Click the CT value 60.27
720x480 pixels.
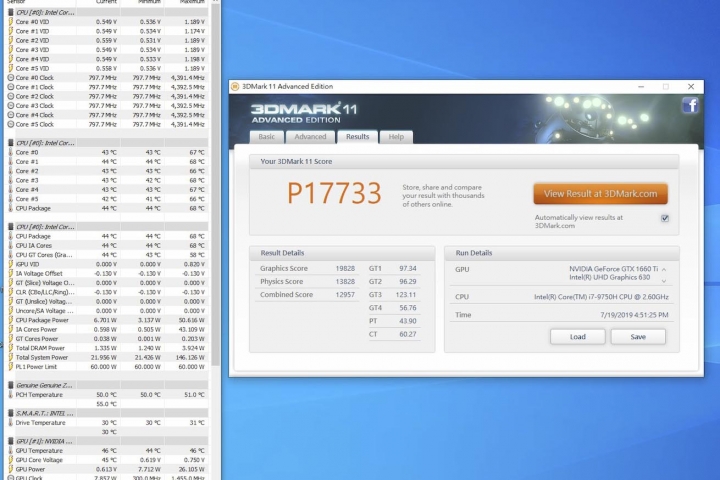407,334
